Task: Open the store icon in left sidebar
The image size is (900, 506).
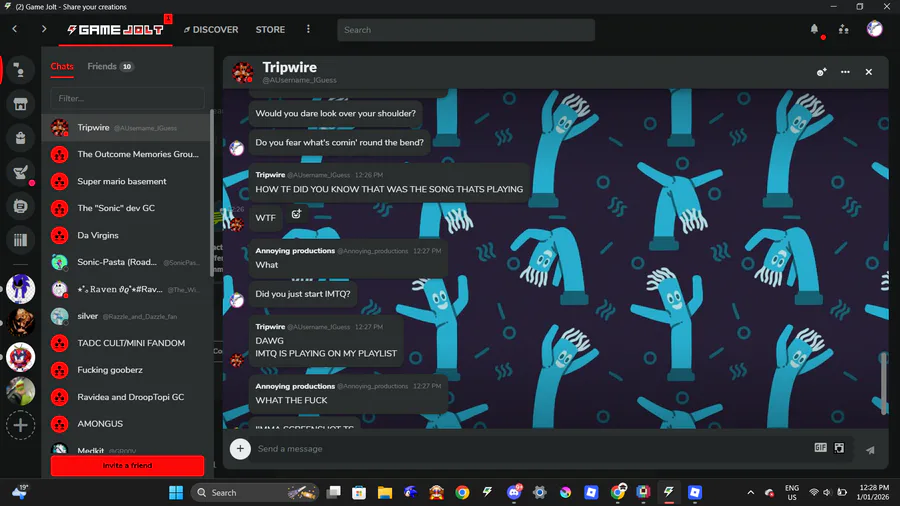Action: click(x=20, y=104)
